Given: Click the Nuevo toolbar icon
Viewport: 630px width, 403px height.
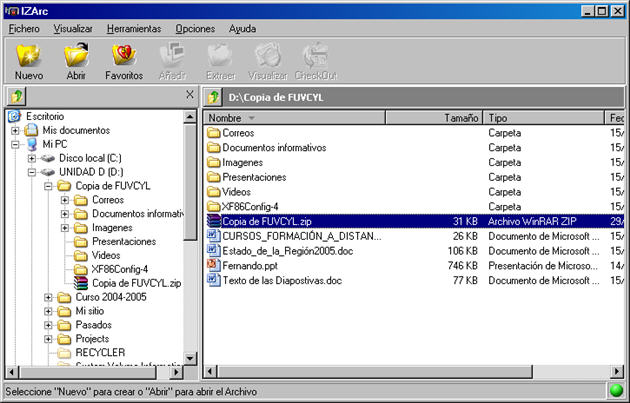Looking at the screenshot, I should click(x=29, y=61).
